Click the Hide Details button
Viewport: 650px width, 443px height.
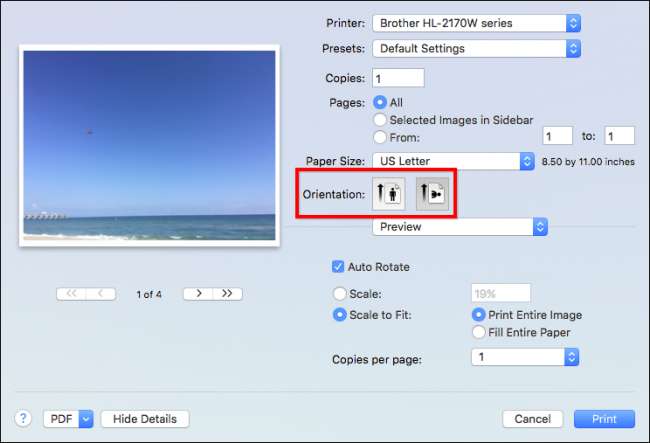pyautogui.click(x=145, y=419)
